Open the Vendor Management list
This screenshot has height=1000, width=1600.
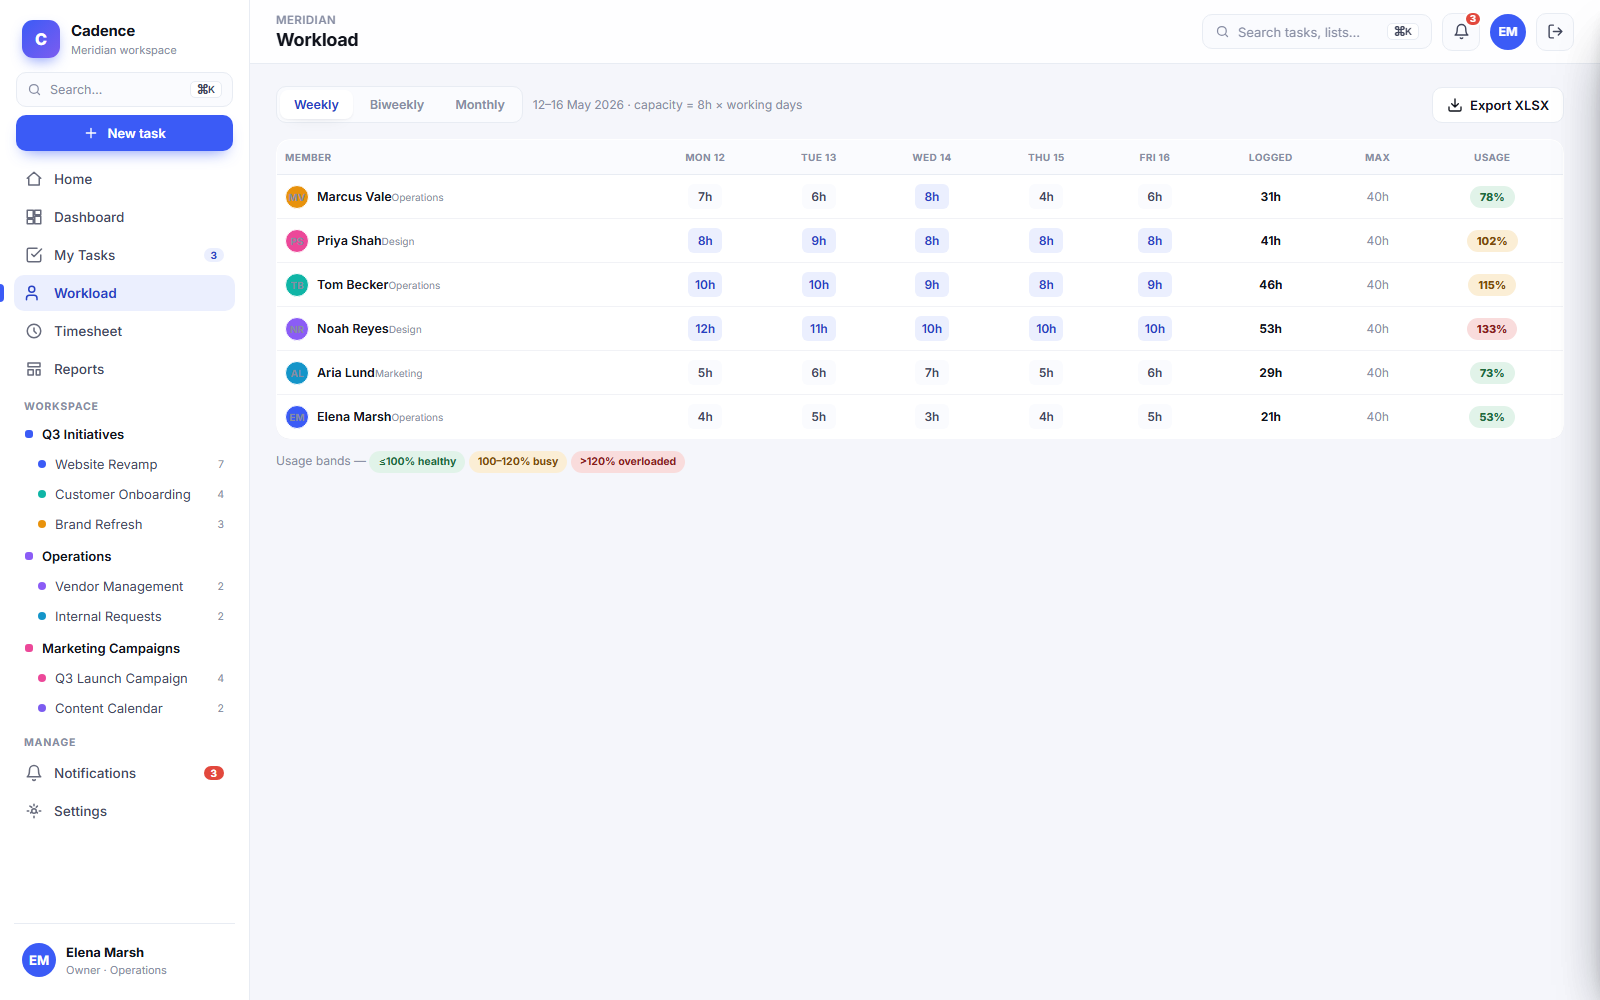tap(130, 586)
